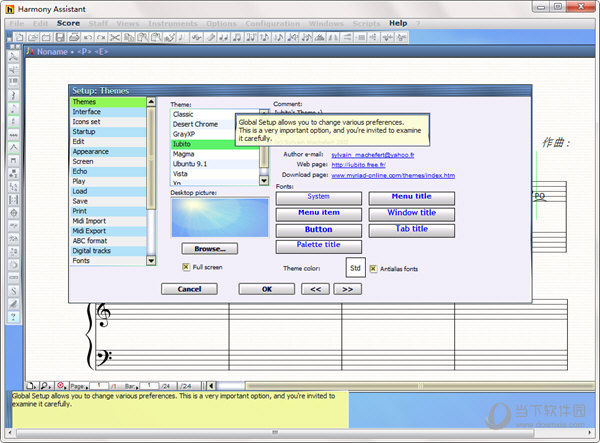Viewport: 600px width, 443px height.
Task: Click the question mark help palette icon
Action: pyautogui.click(x=13, y=317)
